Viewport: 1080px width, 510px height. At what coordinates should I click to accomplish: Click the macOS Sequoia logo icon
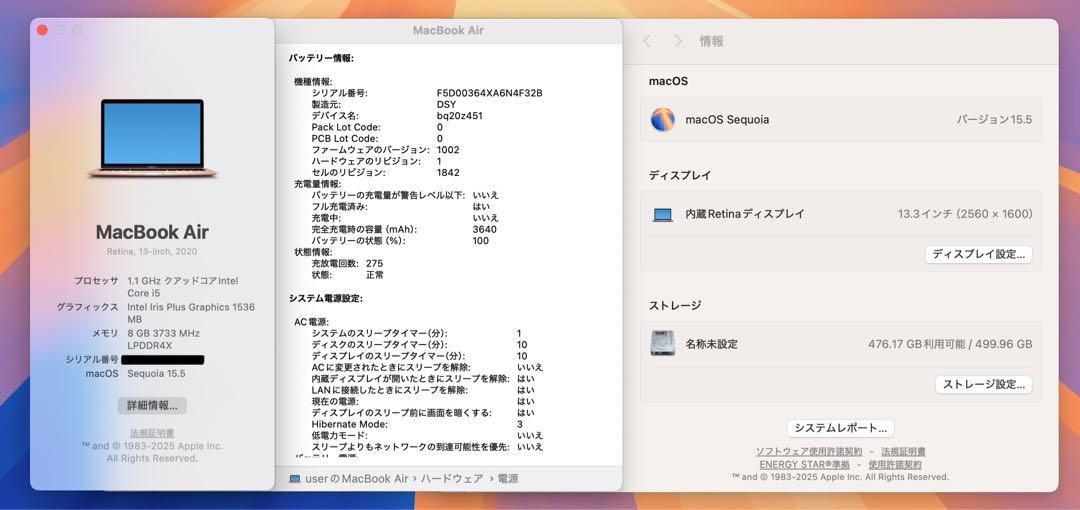[x=663, y=119]
